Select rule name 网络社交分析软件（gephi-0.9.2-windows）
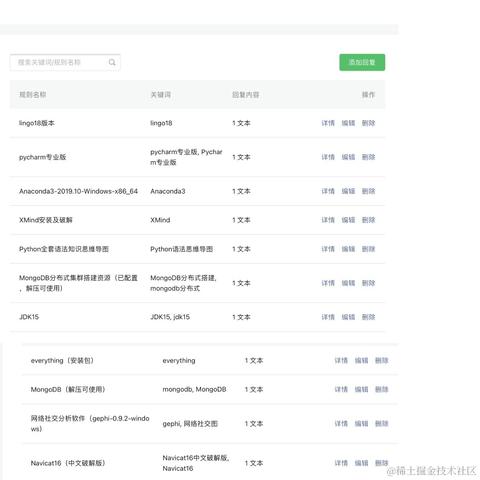The height and width of the screenshot is (480, 480). 90,424
